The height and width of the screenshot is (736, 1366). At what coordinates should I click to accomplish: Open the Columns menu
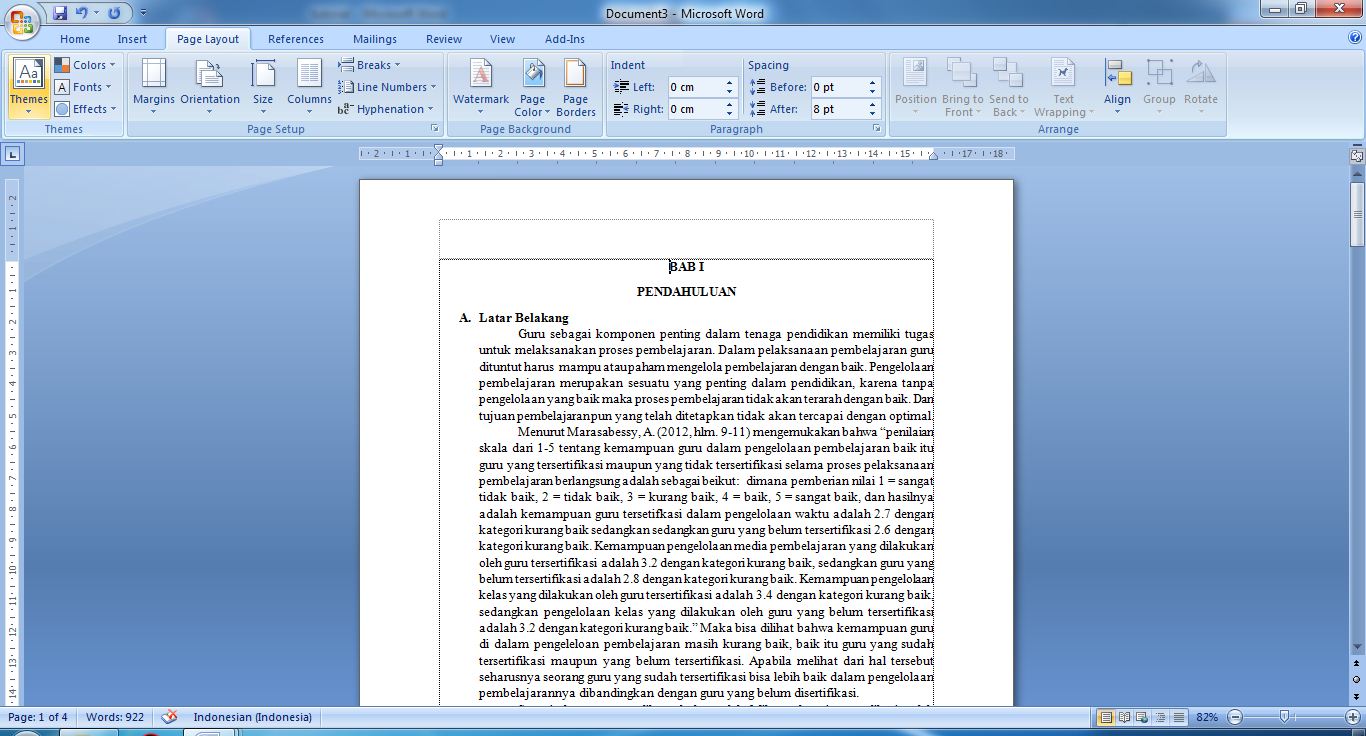tap(309, 86)
